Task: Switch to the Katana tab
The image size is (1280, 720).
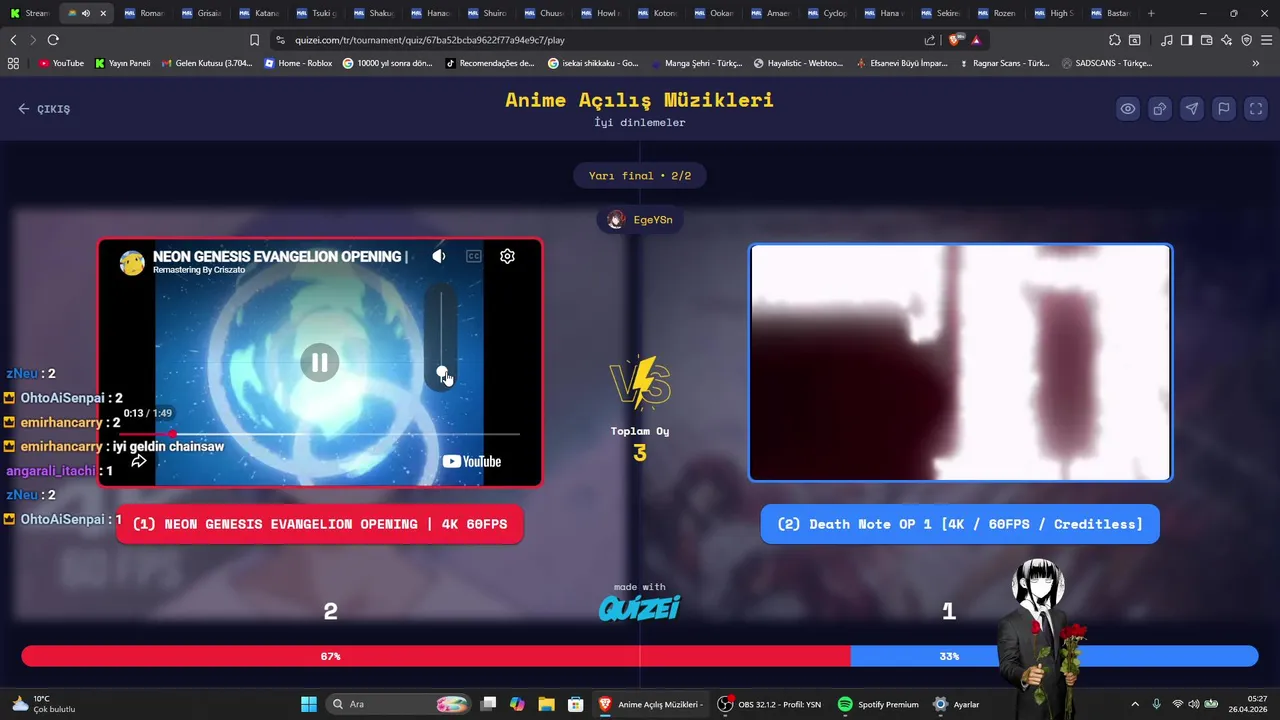Action: [x=260, y=13]
